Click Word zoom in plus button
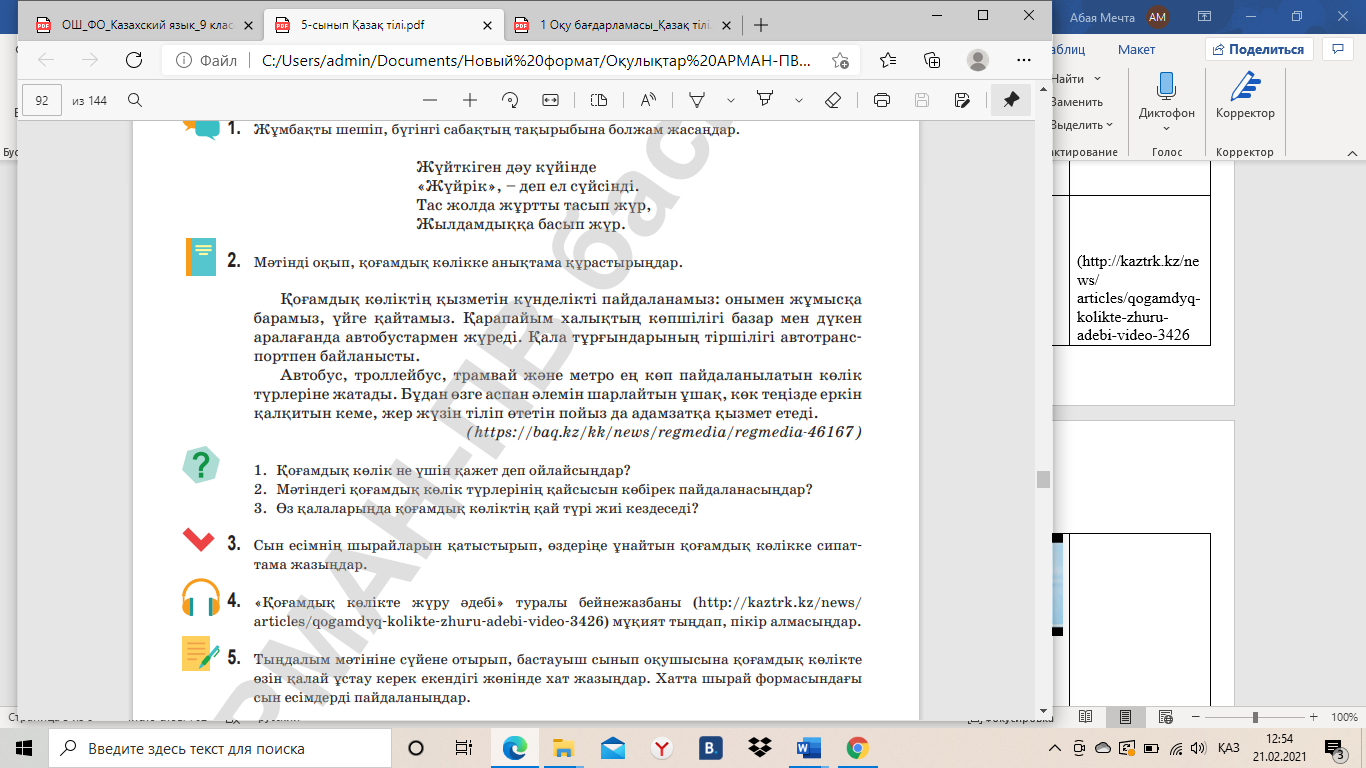The height and width of the screenshot is (768, 1366). pos(1314,717)
